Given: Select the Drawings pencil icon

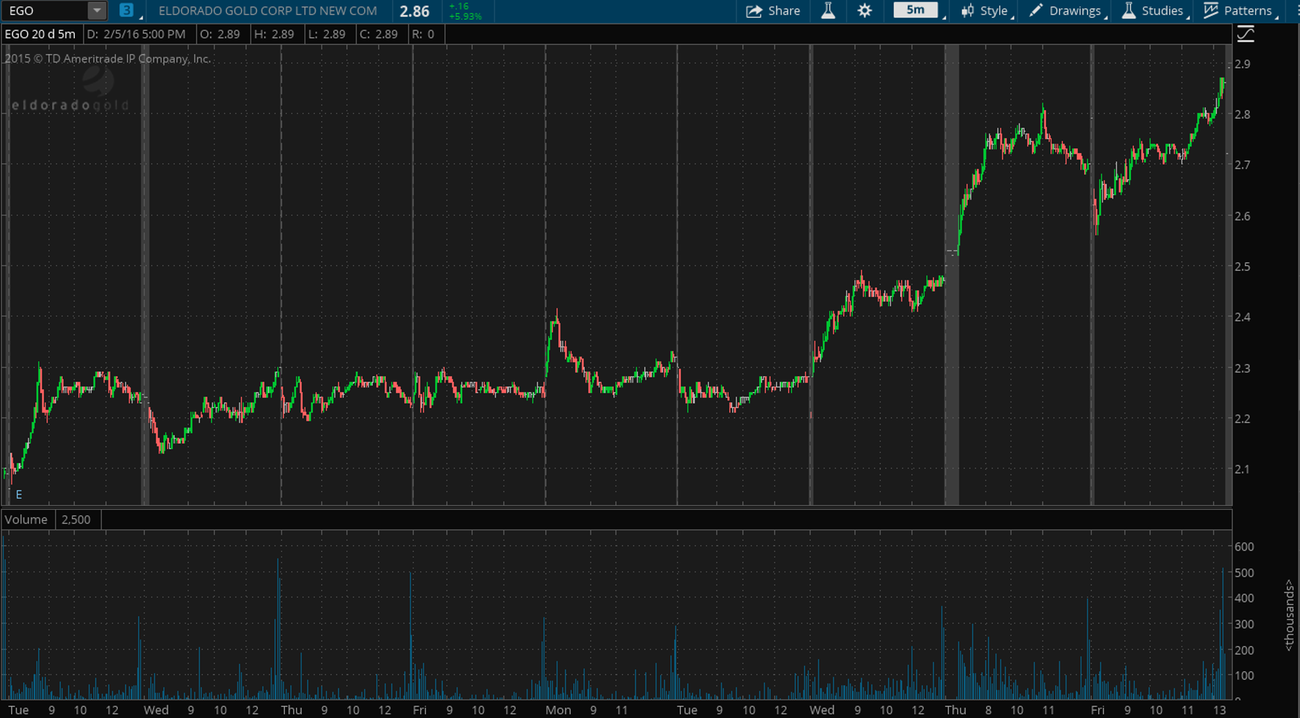Looking at the screenshot, I should [1036, 11].
